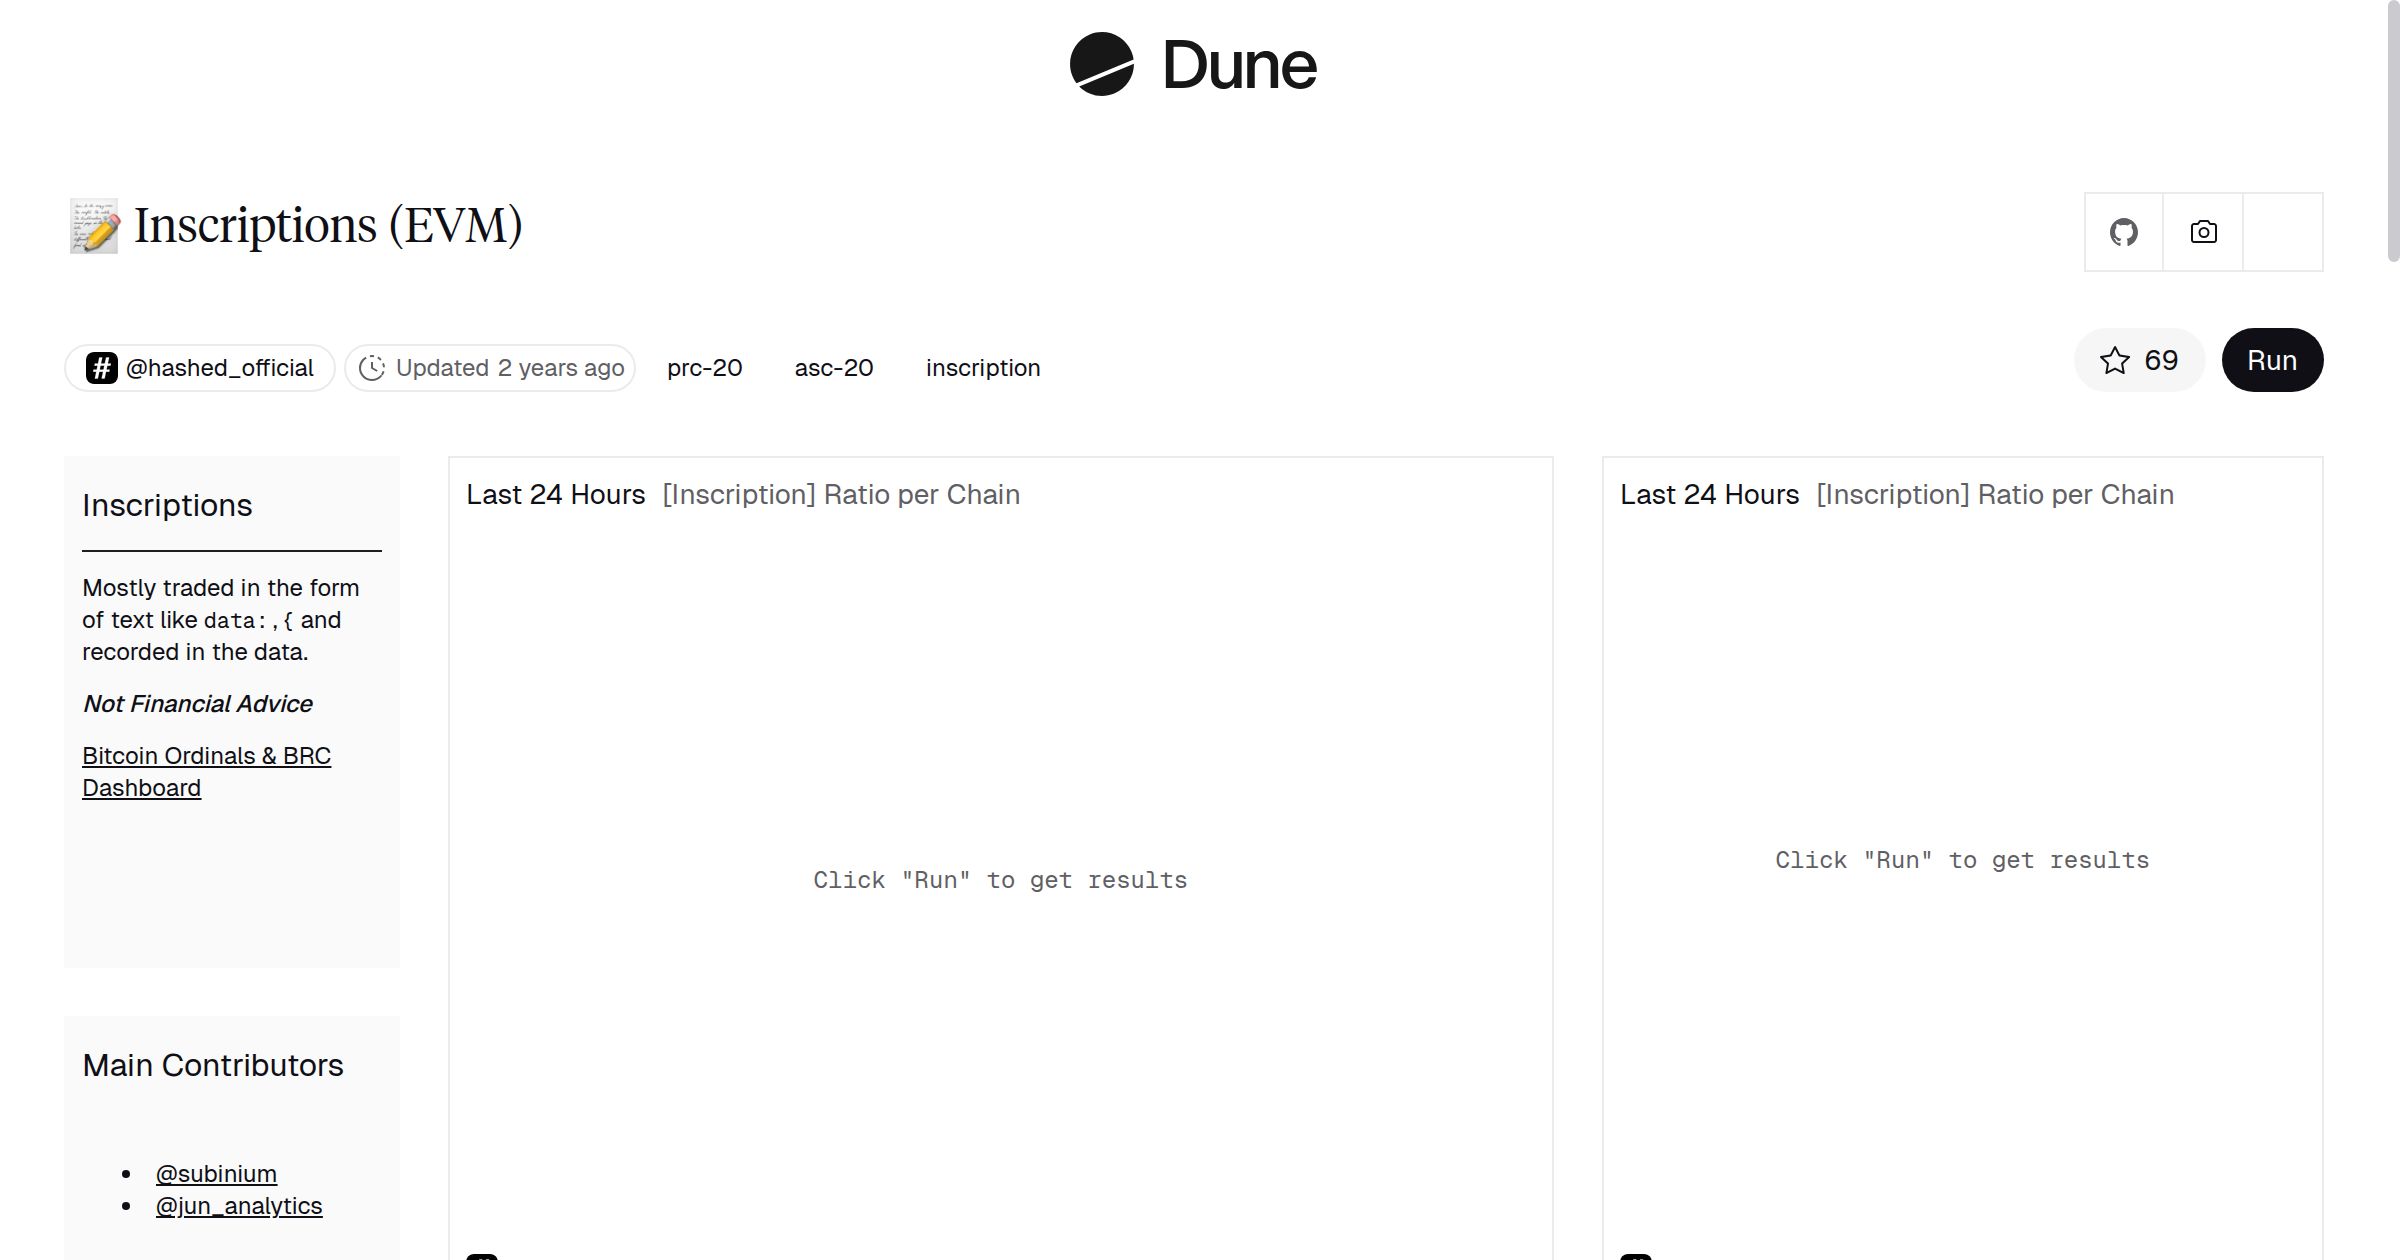This screenshot has width=2400, height=1260.
Task: Select the asc-20 tag
Action: pos(833,368)
